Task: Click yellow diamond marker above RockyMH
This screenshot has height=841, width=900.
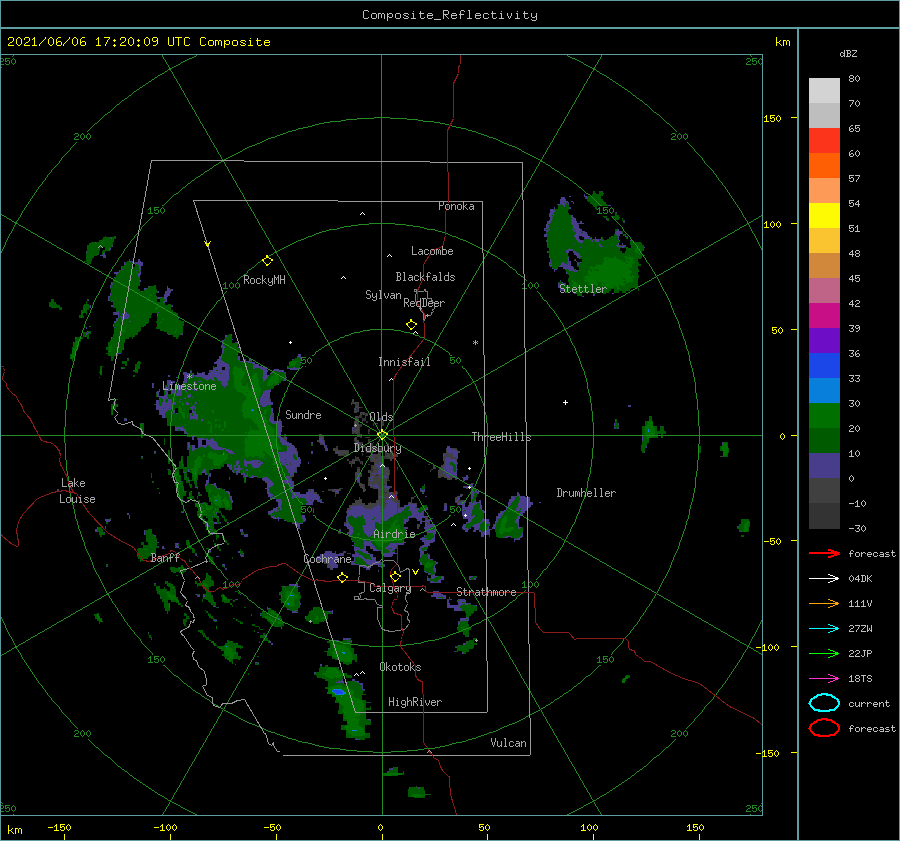Action: [267, 261]
